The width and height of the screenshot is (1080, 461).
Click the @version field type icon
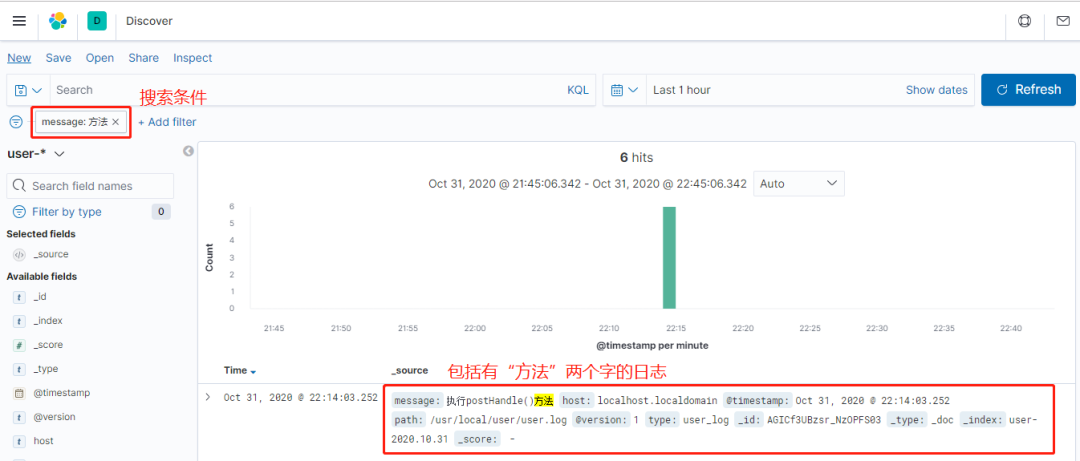coord(19,418)
